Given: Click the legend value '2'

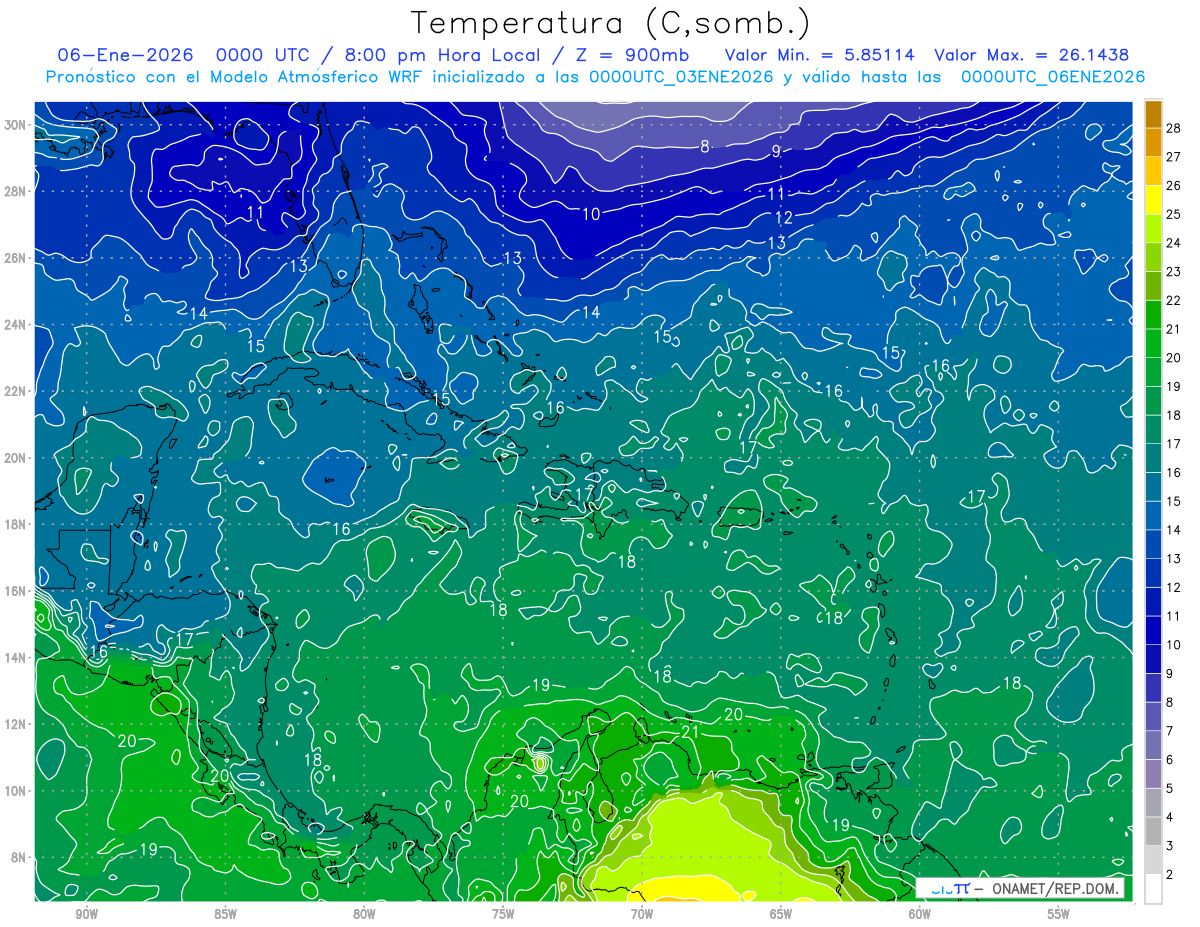Looking at the screenshot, I should (x=1170, y=875).
